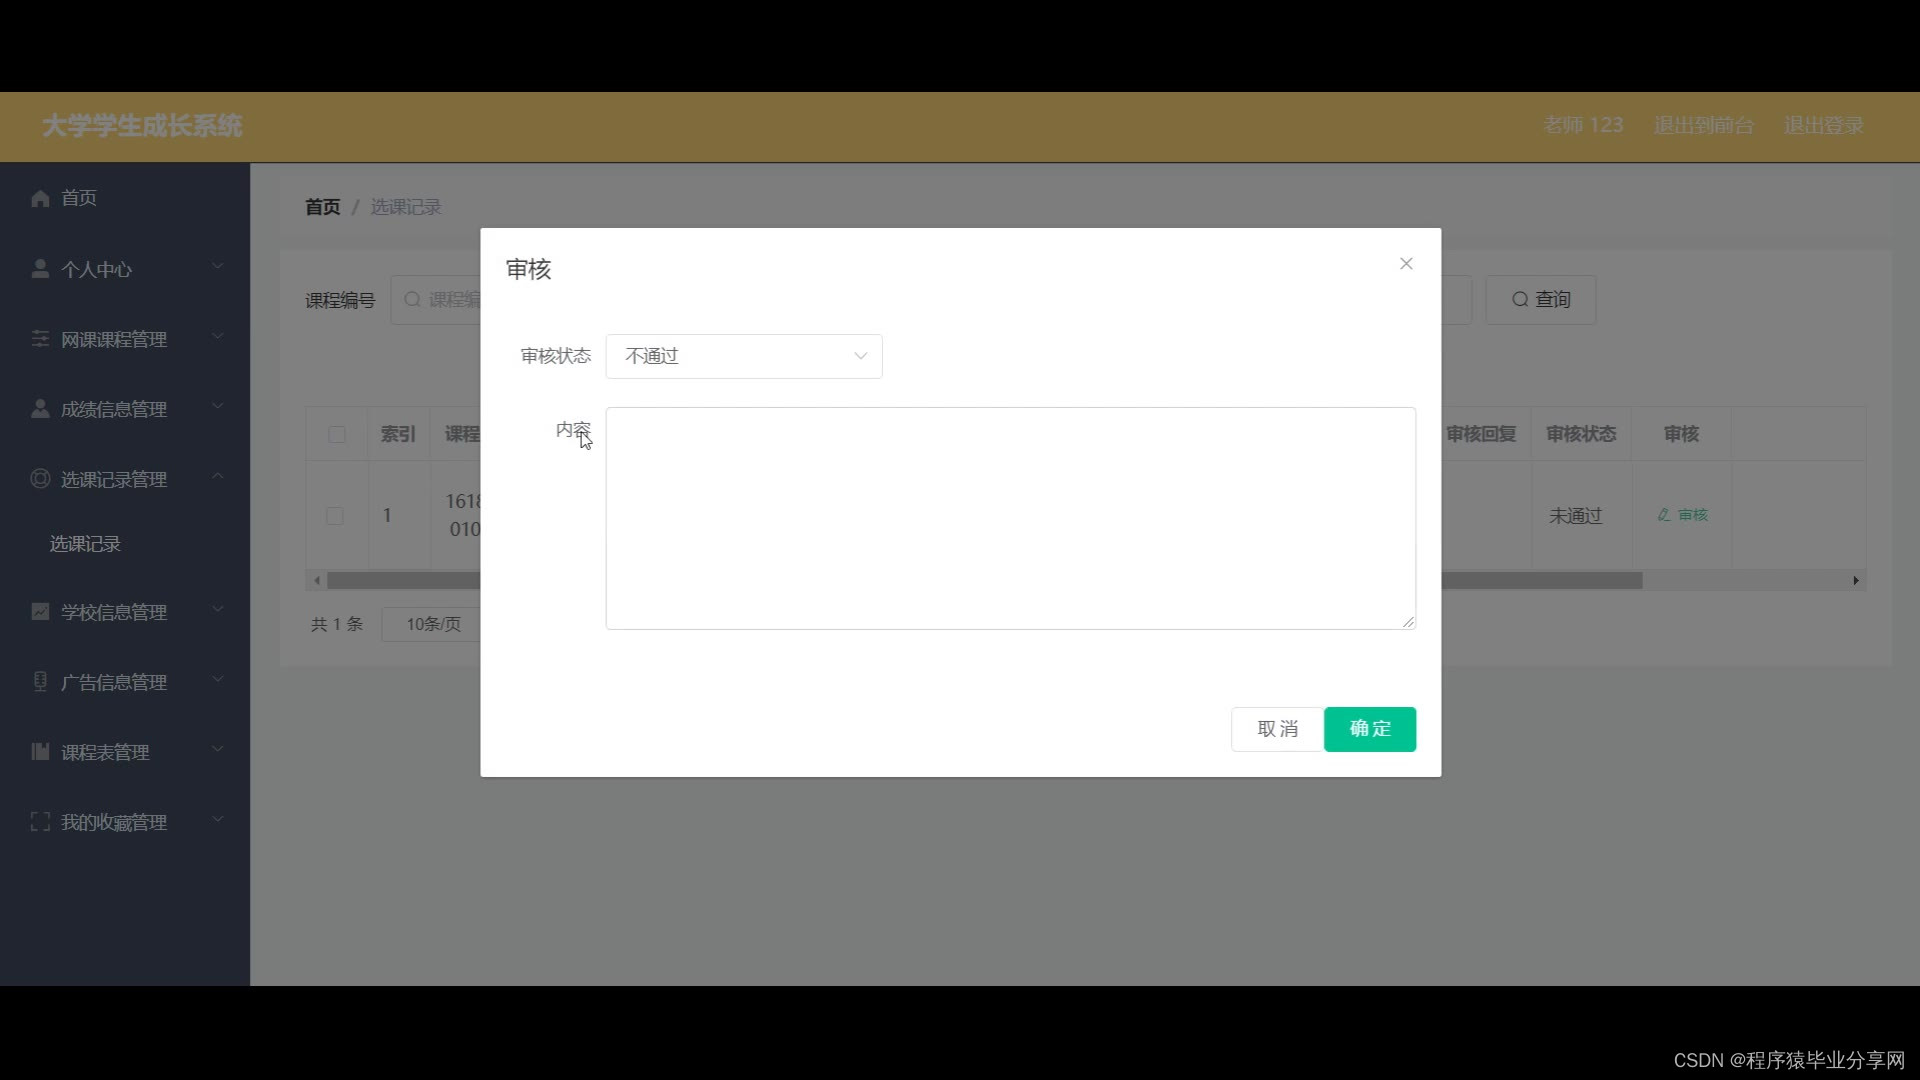
Task: Click the 课程表管理 book icon
Action: (x=40, y=752)
